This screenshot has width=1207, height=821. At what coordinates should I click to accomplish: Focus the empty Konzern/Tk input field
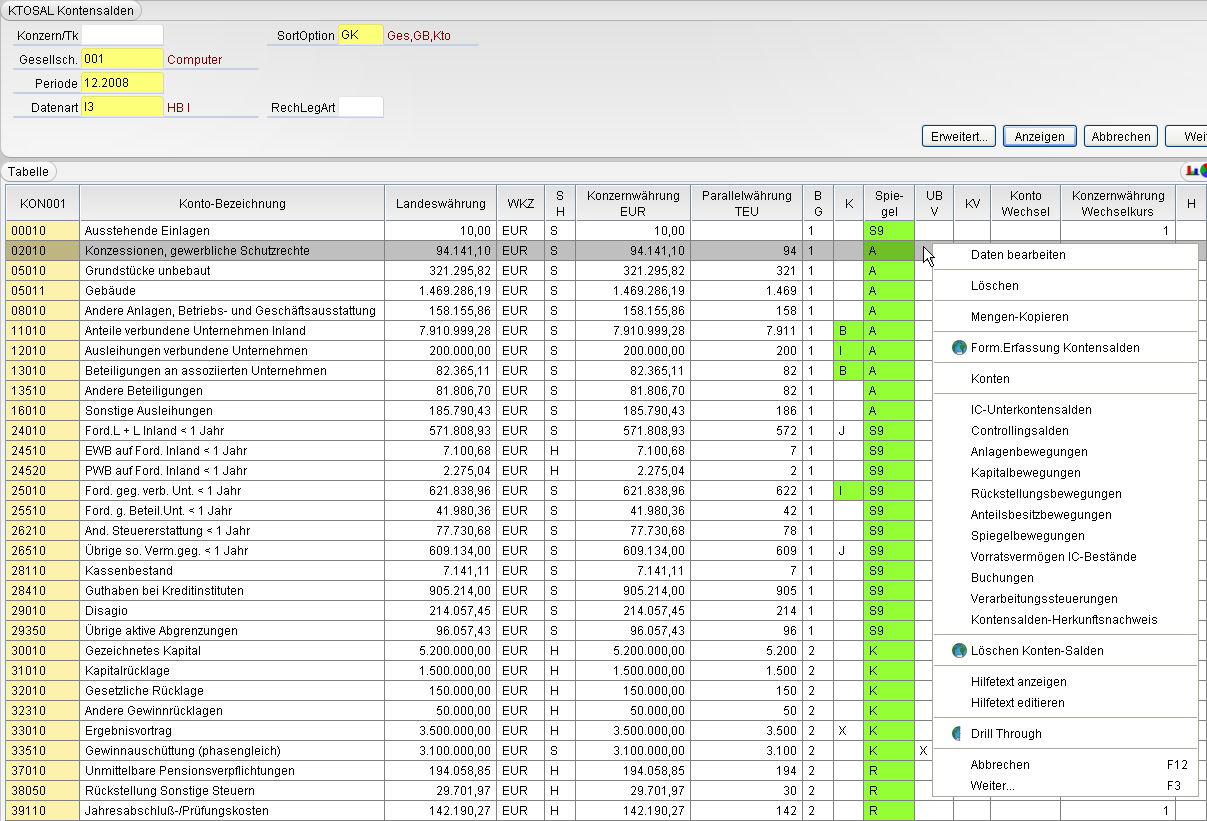122,35
